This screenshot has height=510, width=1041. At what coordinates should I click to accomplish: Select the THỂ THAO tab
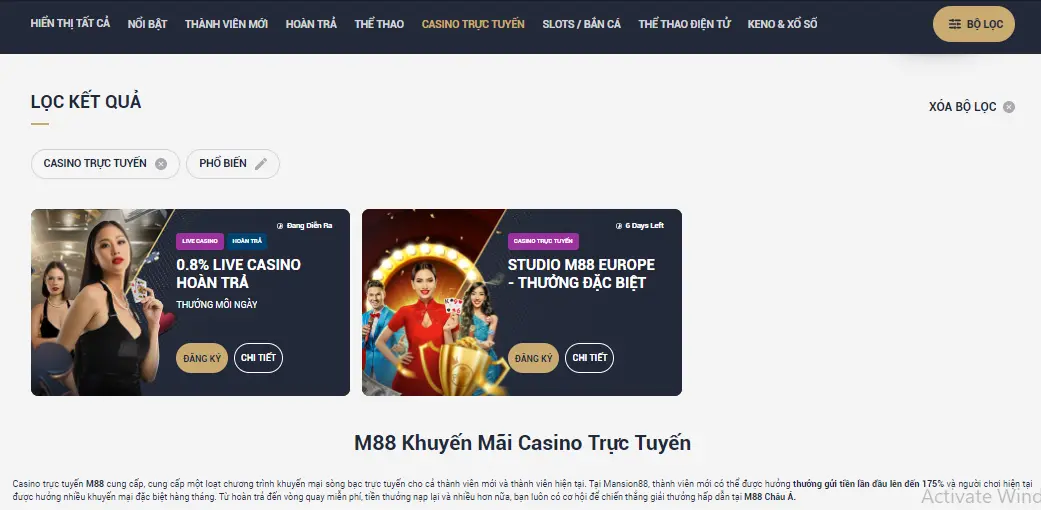tap(379, 24)
